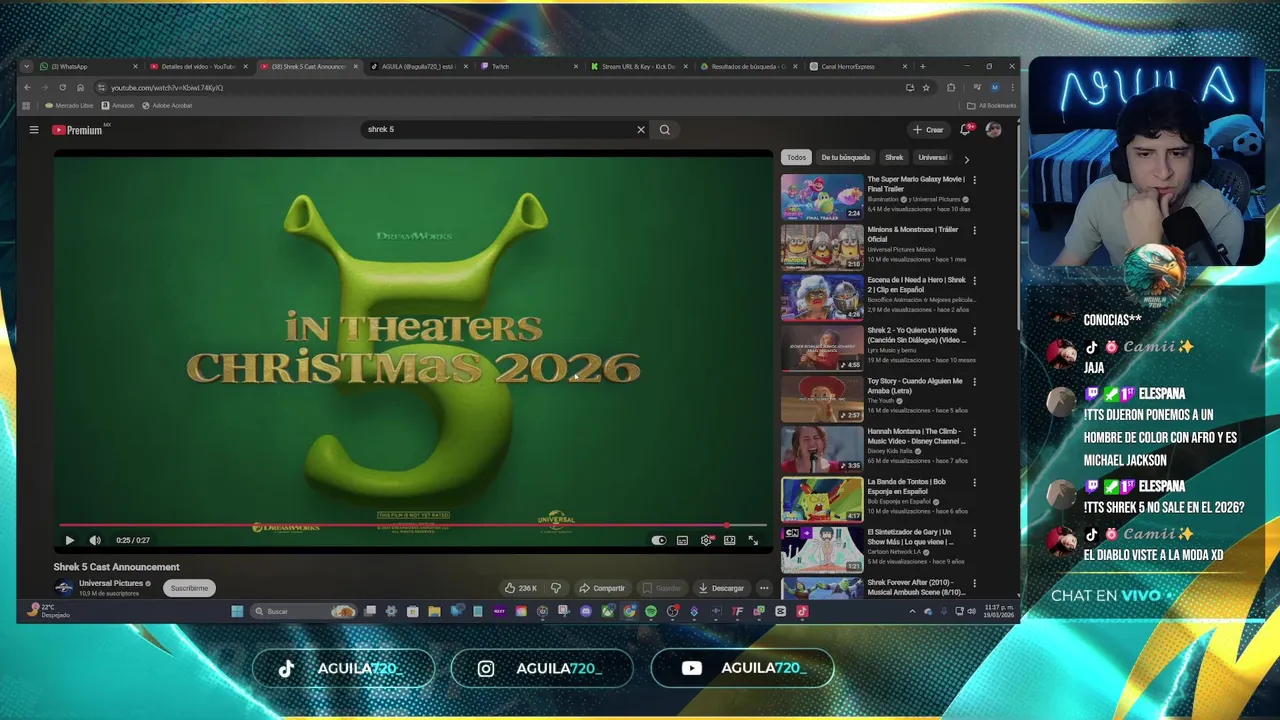The width and height of the screenshot is (1280, 720).
Task: Open options for El Sintetizador de Gary
Action: point(974,533)
